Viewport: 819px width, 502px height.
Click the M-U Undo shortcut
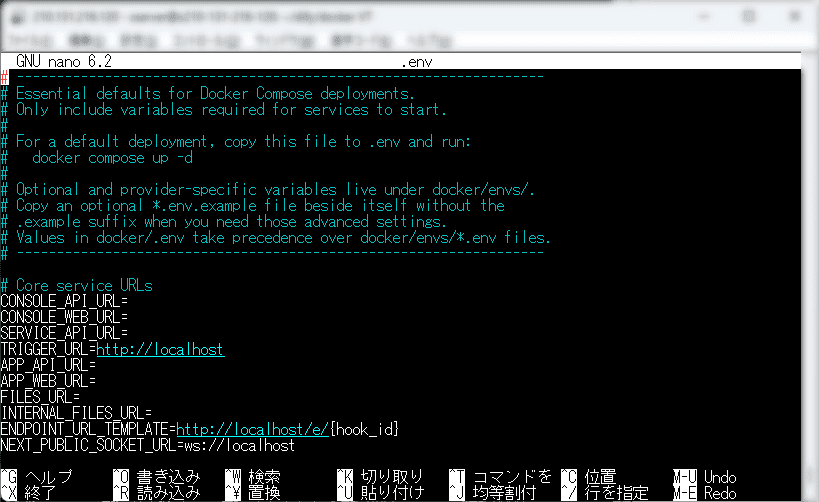(705, 476)
